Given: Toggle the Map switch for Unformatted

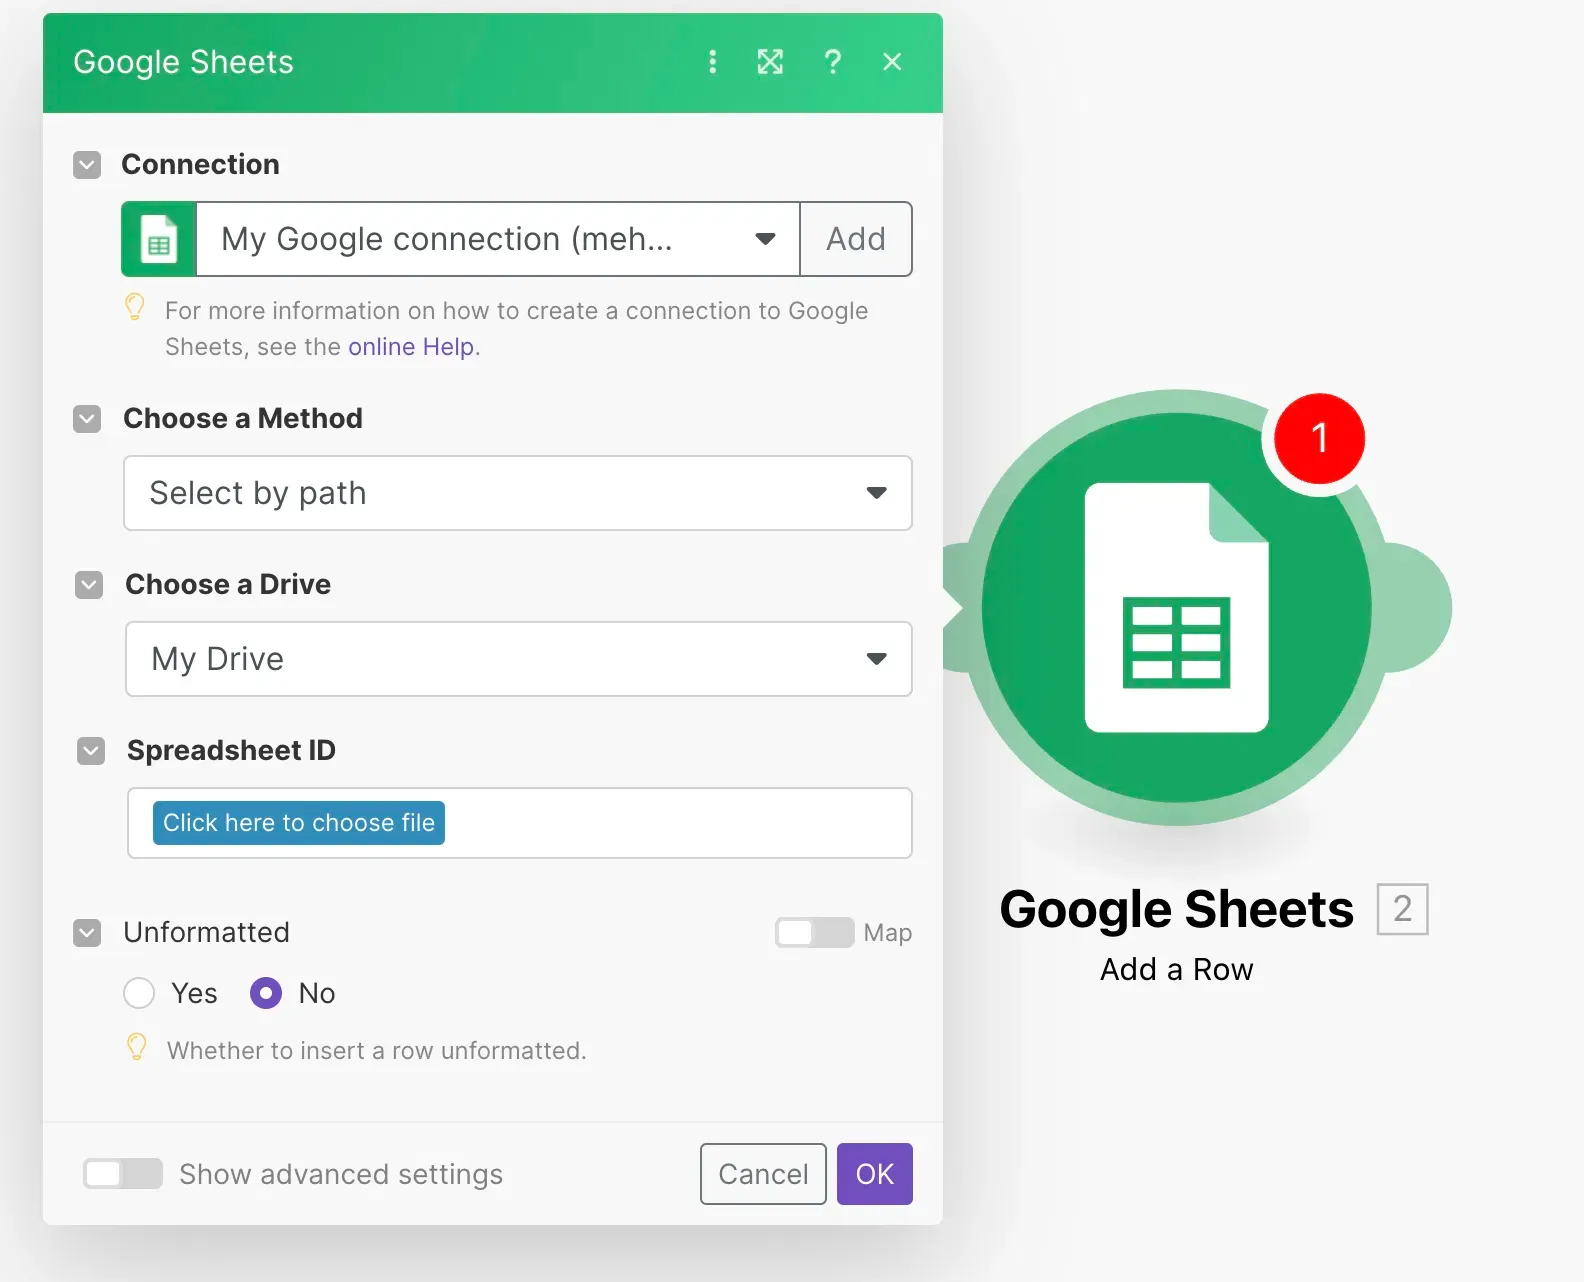Looking at the screenshot, I should tap(814, 932).
